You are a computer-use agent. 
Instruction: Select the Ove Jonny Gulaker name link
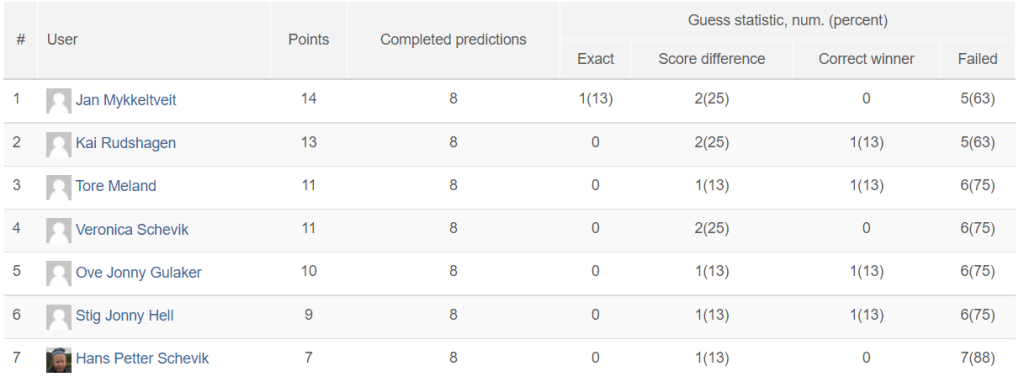tap(138, 272)
